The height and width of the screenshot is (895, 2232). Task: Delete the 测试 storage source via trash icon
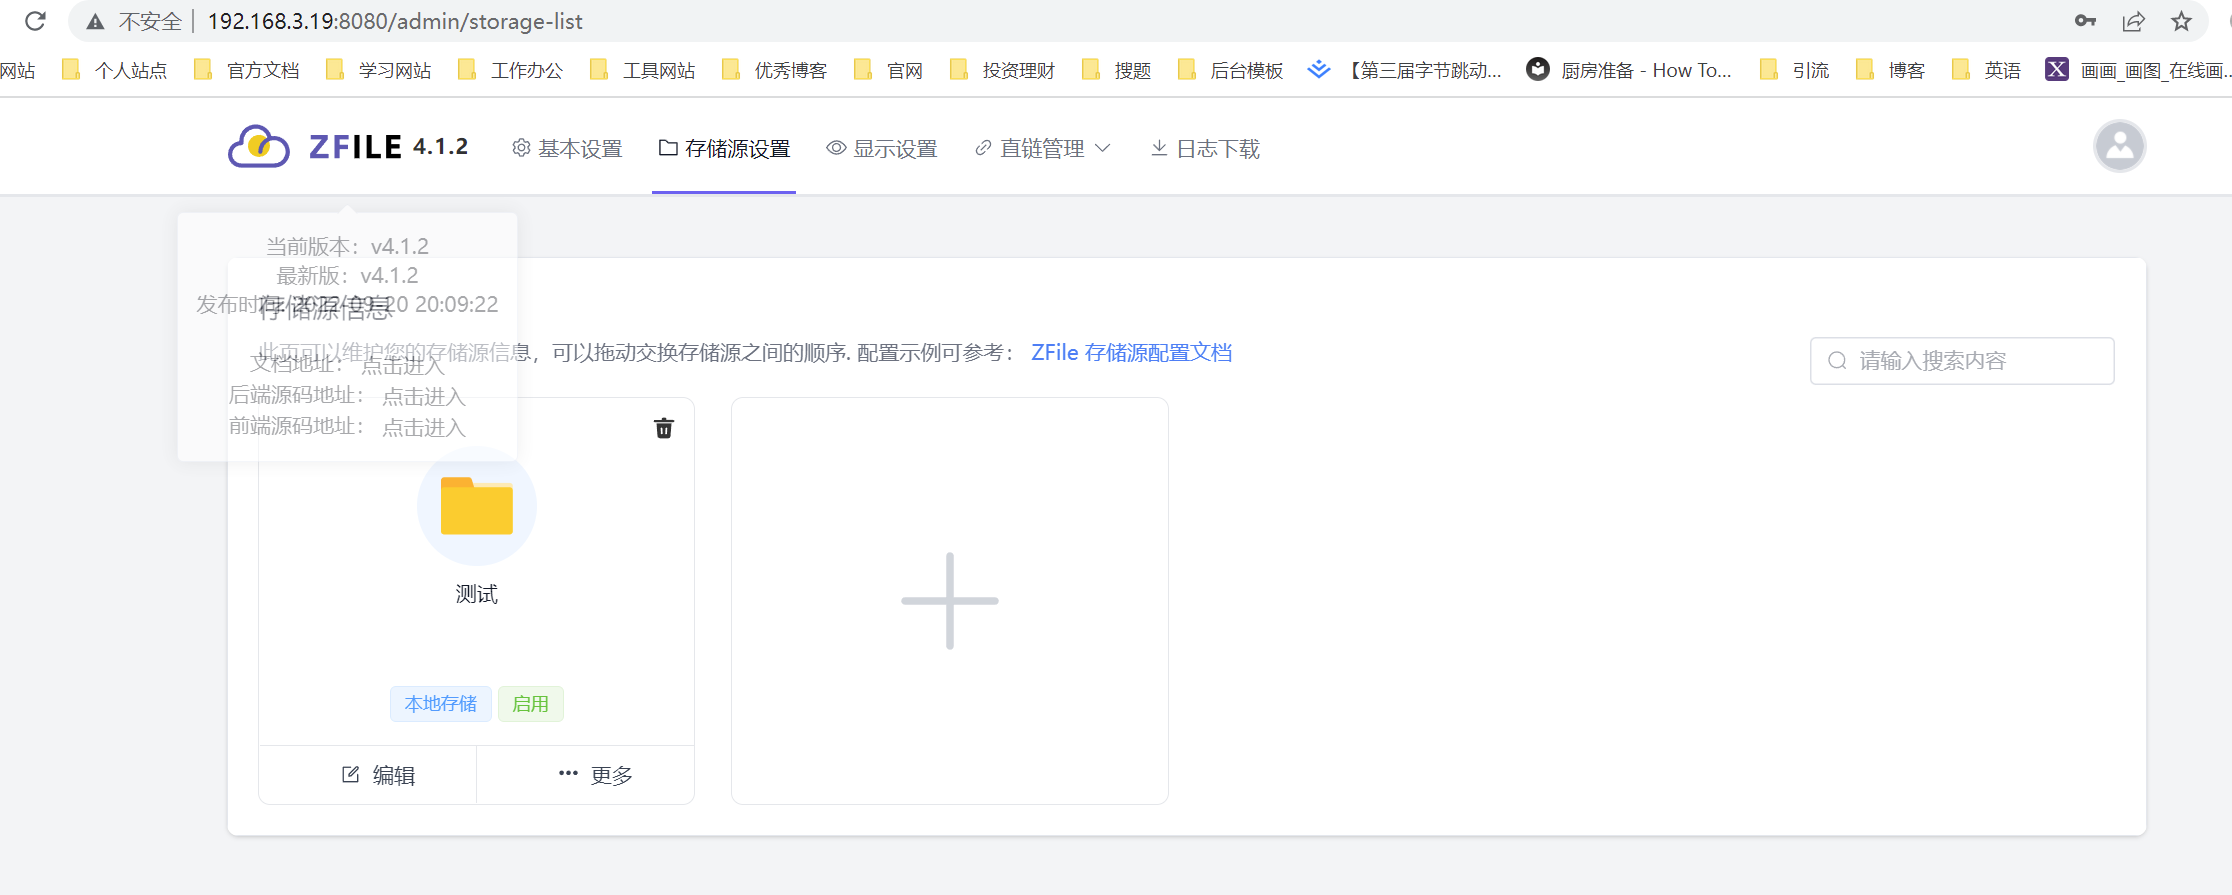[664, 428]
